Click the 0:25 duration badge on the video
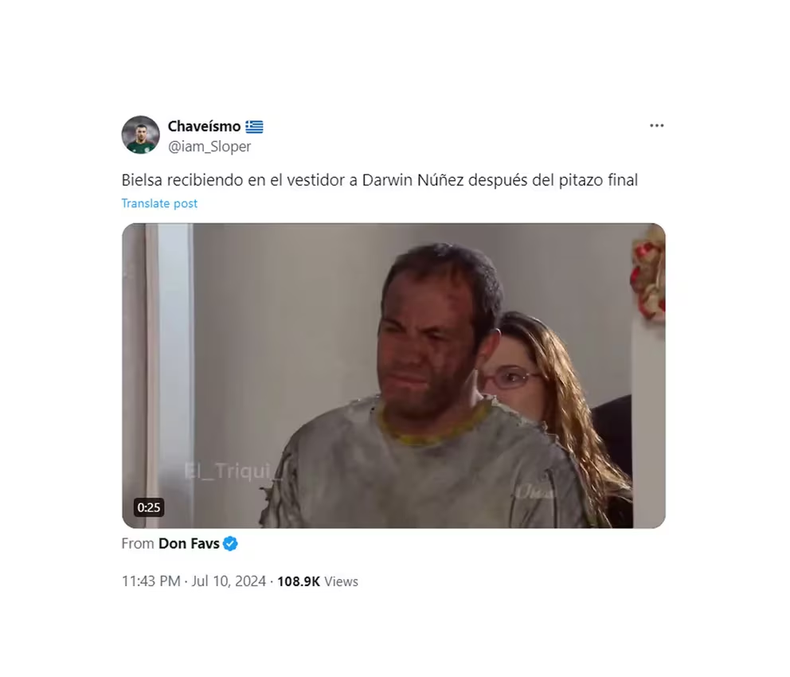The height and width of the screenshot is (677, 790). (x=149, y=507)
